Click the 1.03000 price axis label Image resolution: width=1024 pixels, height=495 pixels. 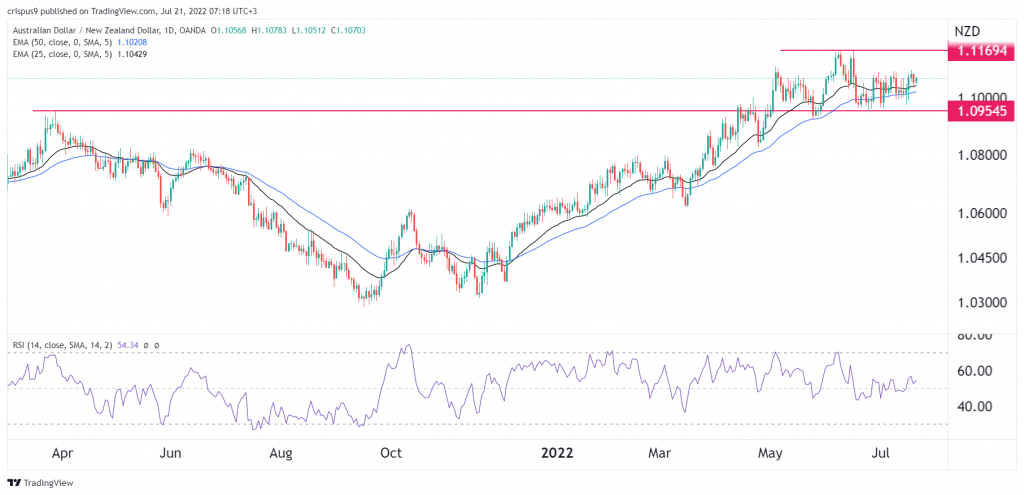coord(984,303)
